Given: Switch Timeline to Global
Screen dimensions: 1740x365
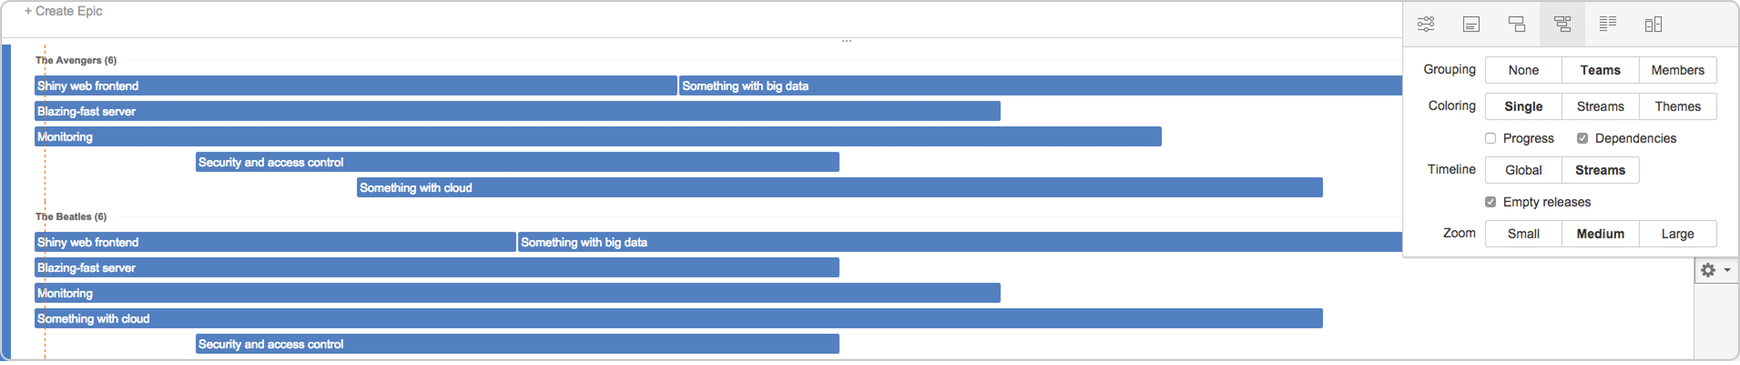Looking at the screenshot, I should [1523, 170].
